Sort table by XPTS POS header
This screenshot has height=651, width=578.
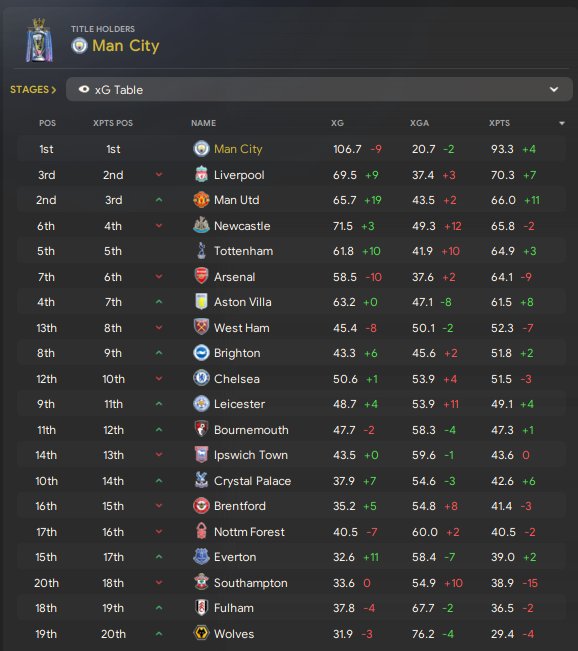[x=113, y=123]
